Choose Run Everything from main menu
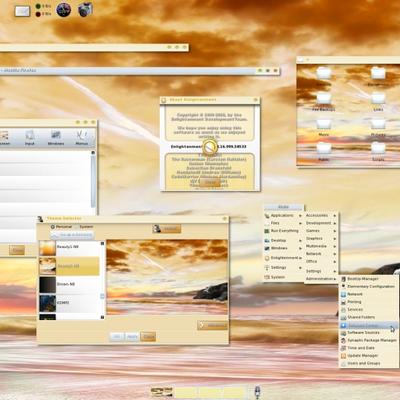 click(283, 231)
